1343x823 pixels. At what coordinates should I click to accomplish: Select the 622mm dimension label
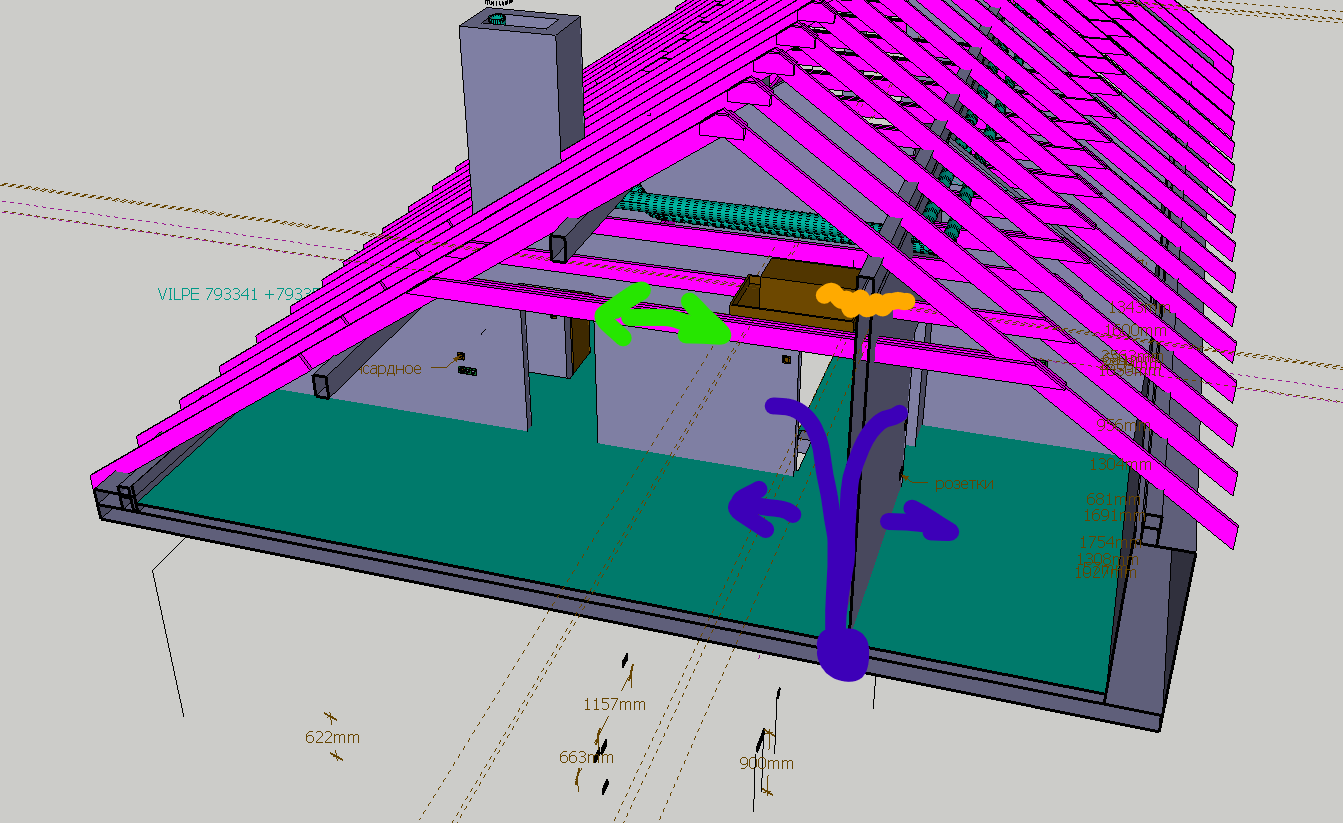tap(332, 738)
